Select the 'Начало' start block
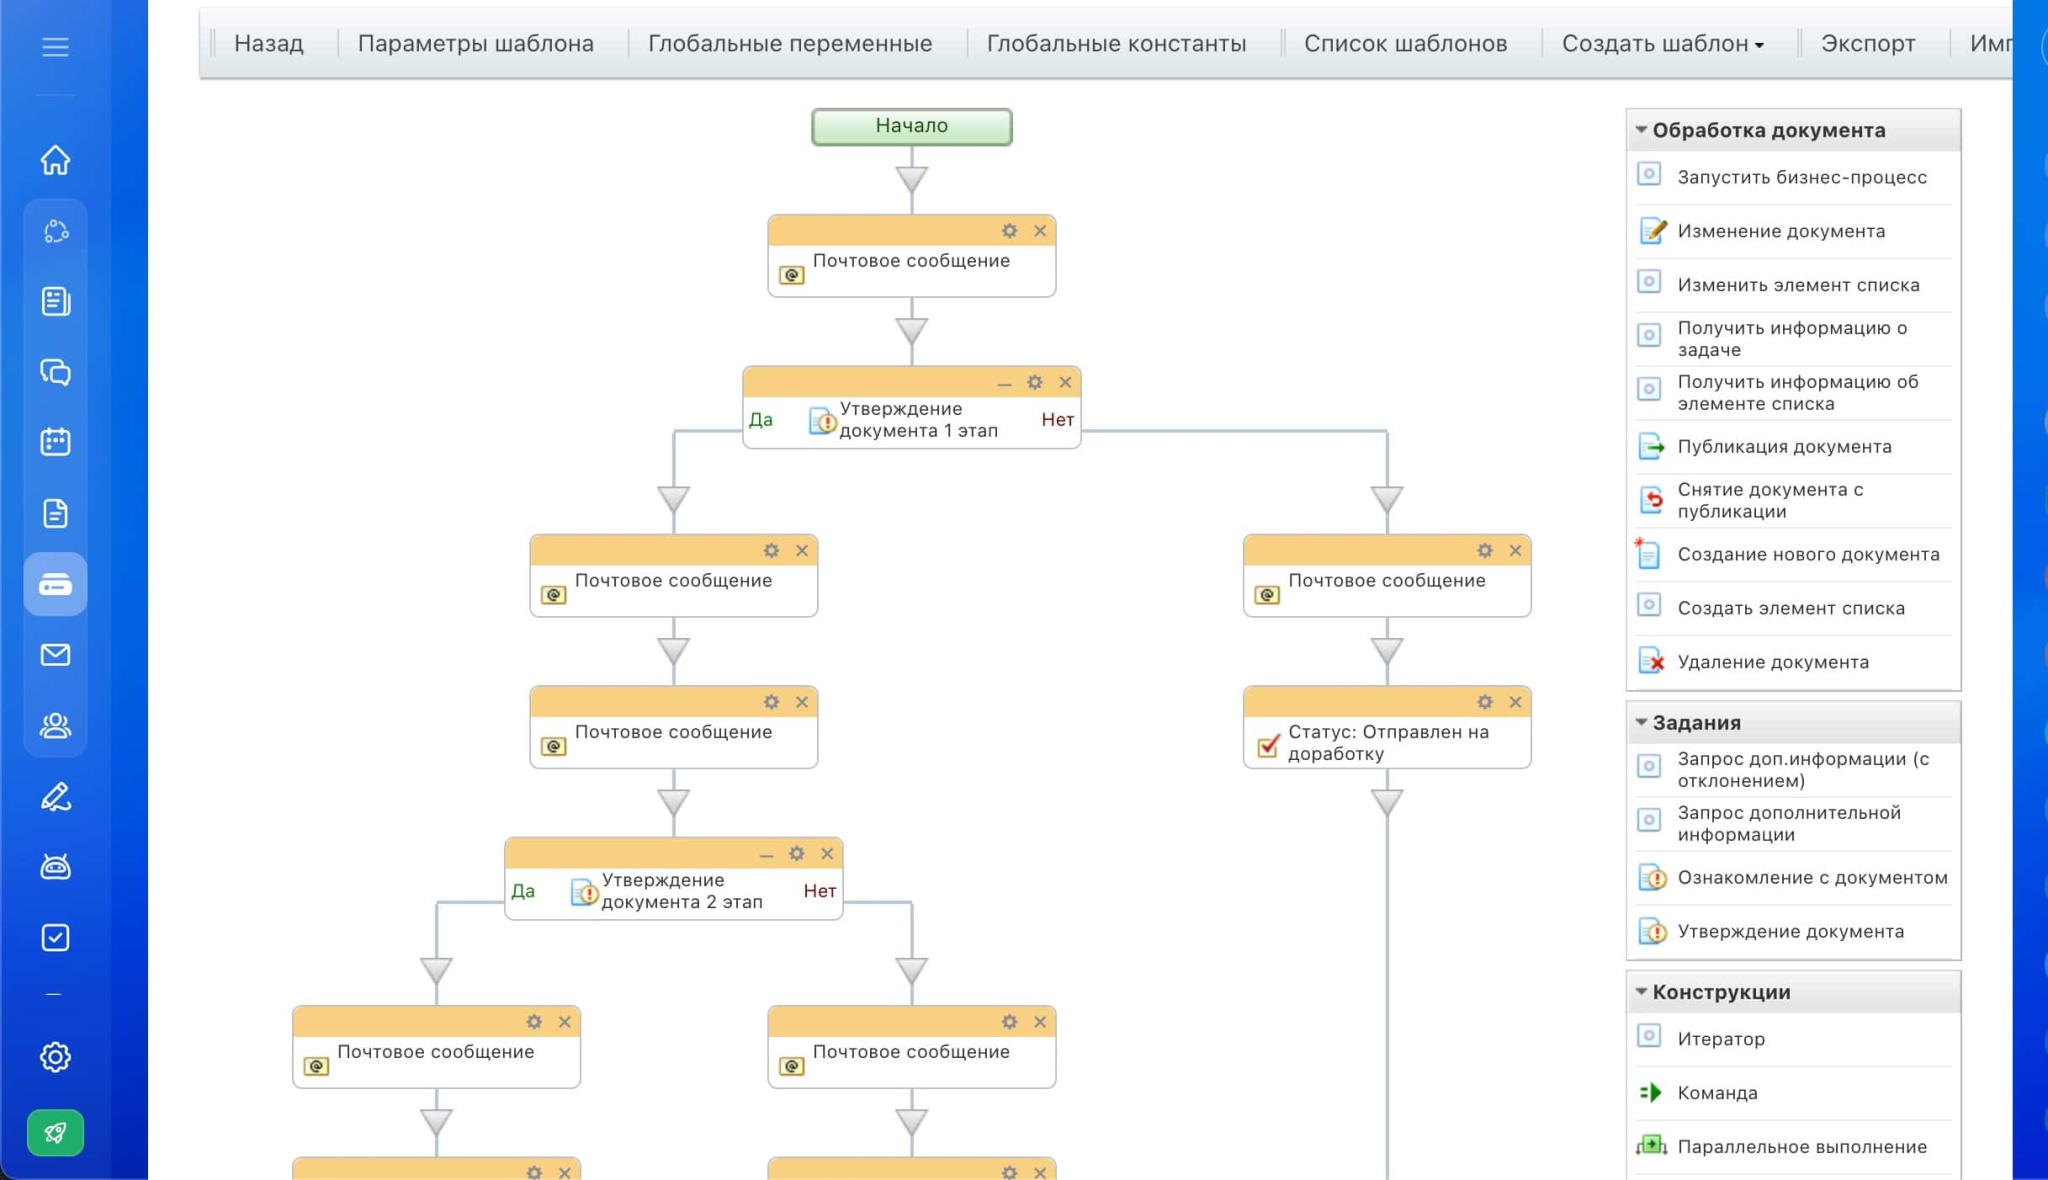The image size is (2048, 1180). coord(912,126)
